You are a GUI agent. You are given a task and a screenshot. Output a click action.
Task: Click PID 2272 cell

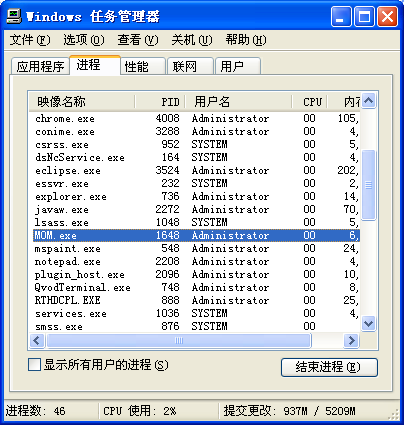pyautogui.click(x=167, y=209)
